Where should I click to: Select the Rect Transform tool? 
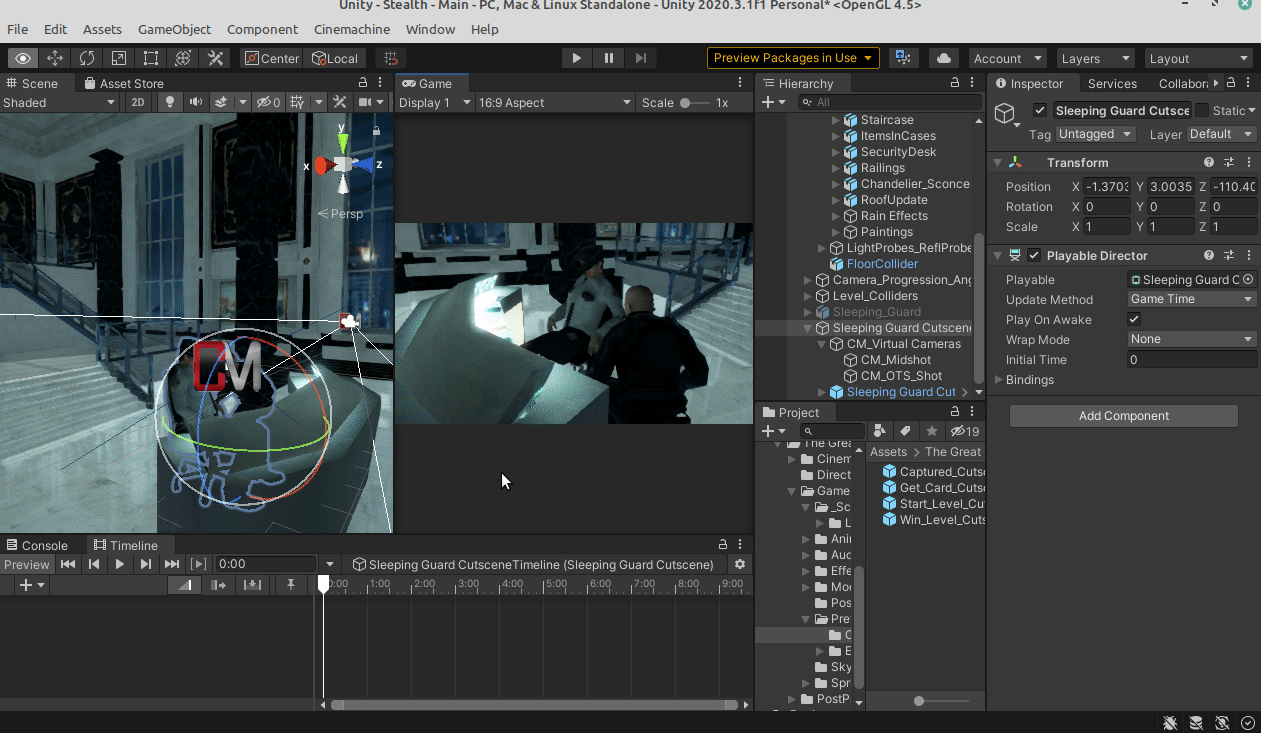[x=151, y=58]
